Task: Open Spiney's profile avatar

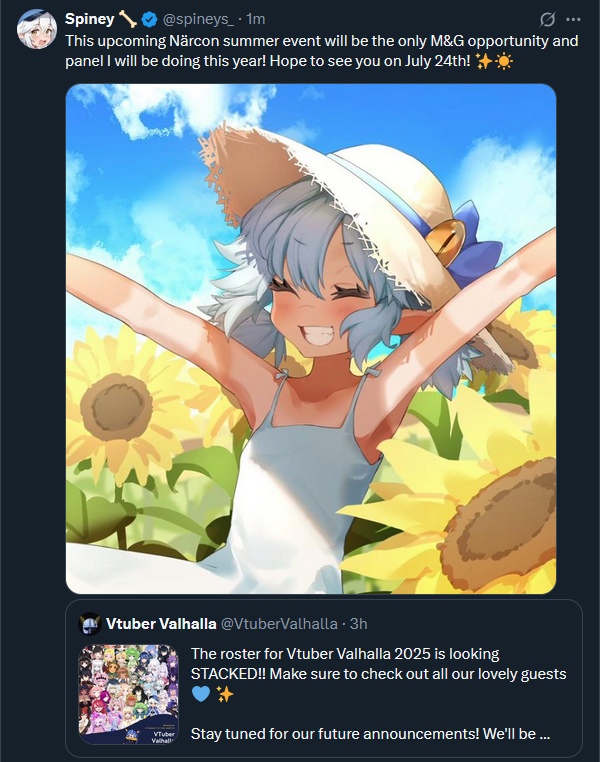Action: tap(37, 29)
